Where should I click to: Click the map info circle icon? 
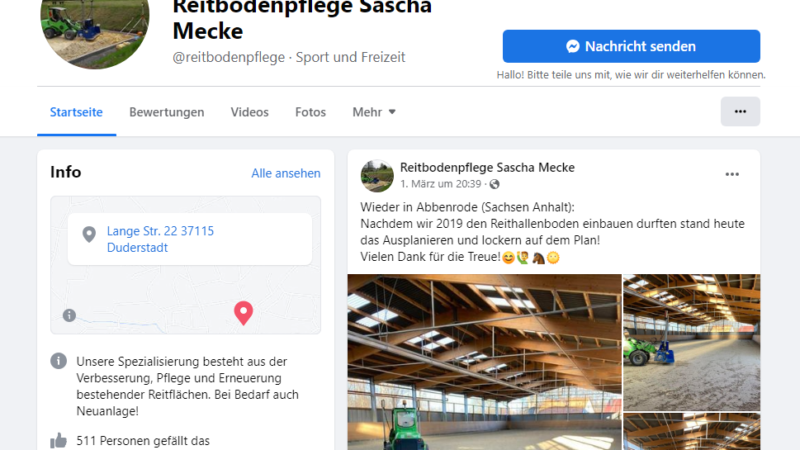69,315
